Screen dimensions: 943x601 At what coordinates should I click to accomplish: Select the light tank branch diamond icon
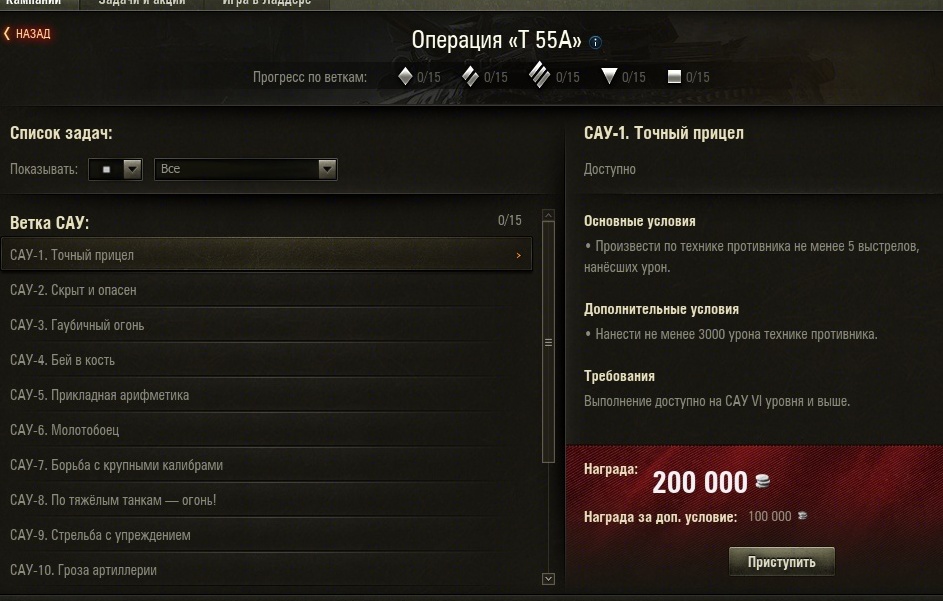tap(405, 76)
